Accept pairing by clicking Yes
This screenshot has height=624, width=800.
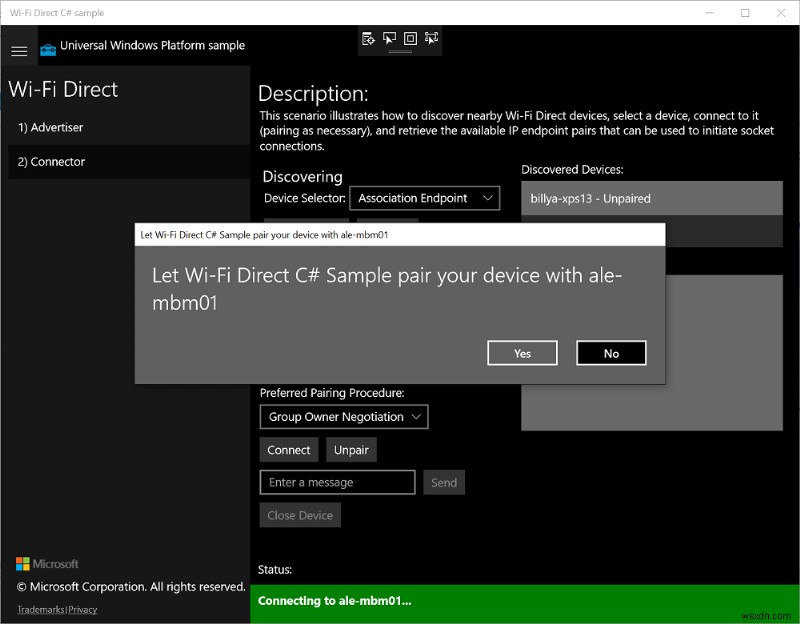click(522, 352)
